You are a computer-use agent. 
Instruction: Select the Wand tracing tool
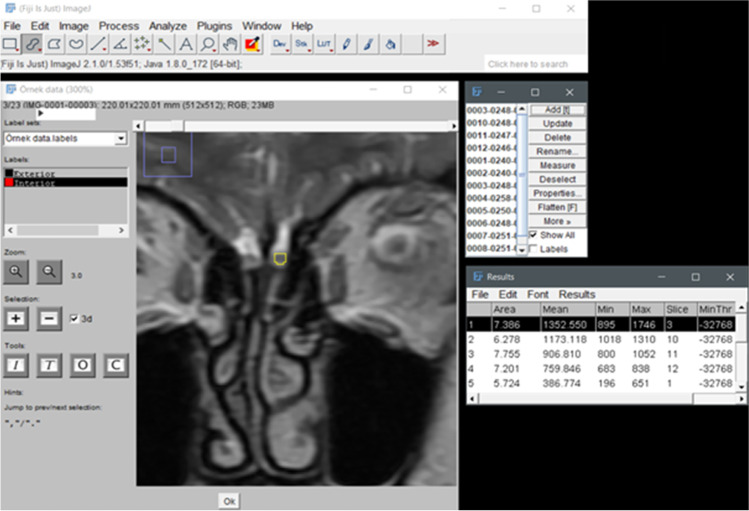point(164,44)
